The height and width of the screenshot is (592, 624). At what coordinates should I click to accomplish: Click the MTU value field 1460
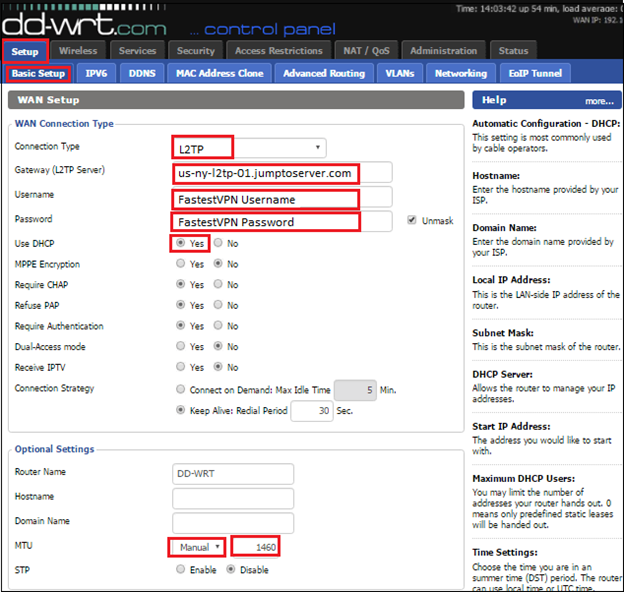(x=256, y=547)
